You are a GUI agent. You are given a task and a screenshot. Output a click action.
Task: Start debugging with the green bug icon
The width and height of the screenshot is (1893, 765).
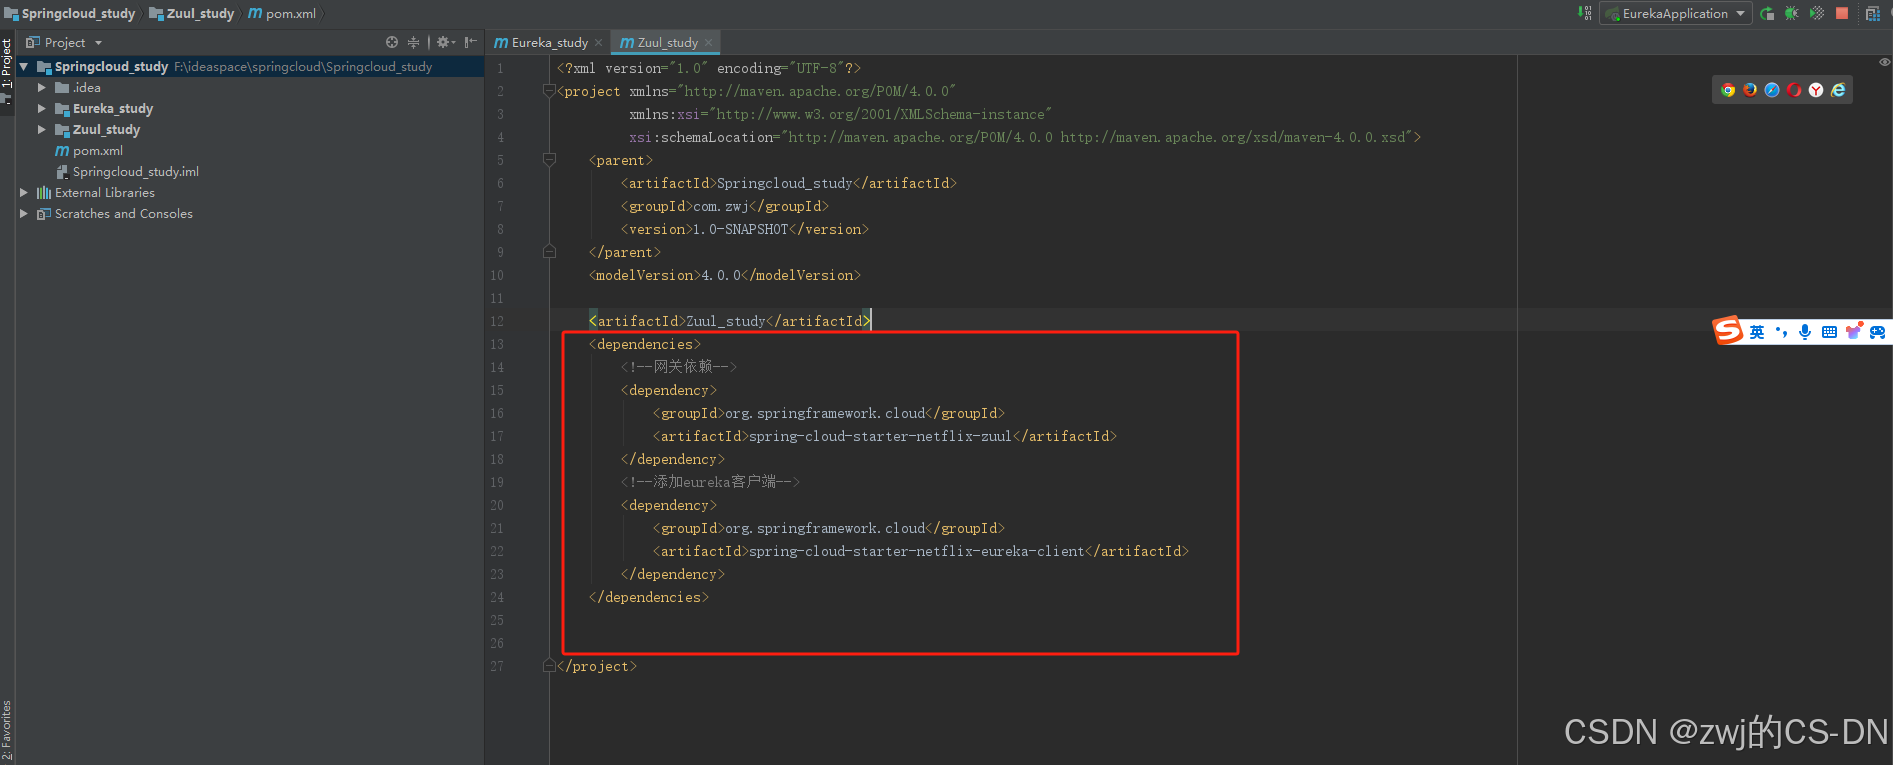(x=1792, y=13)
